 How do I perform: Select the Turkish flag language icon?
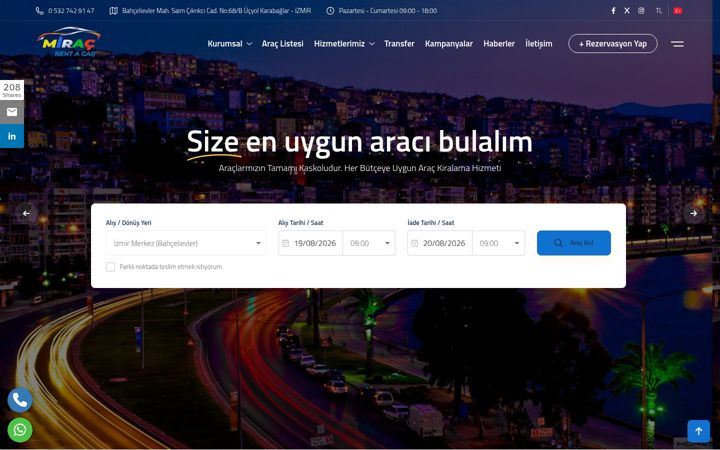(677, 11)
